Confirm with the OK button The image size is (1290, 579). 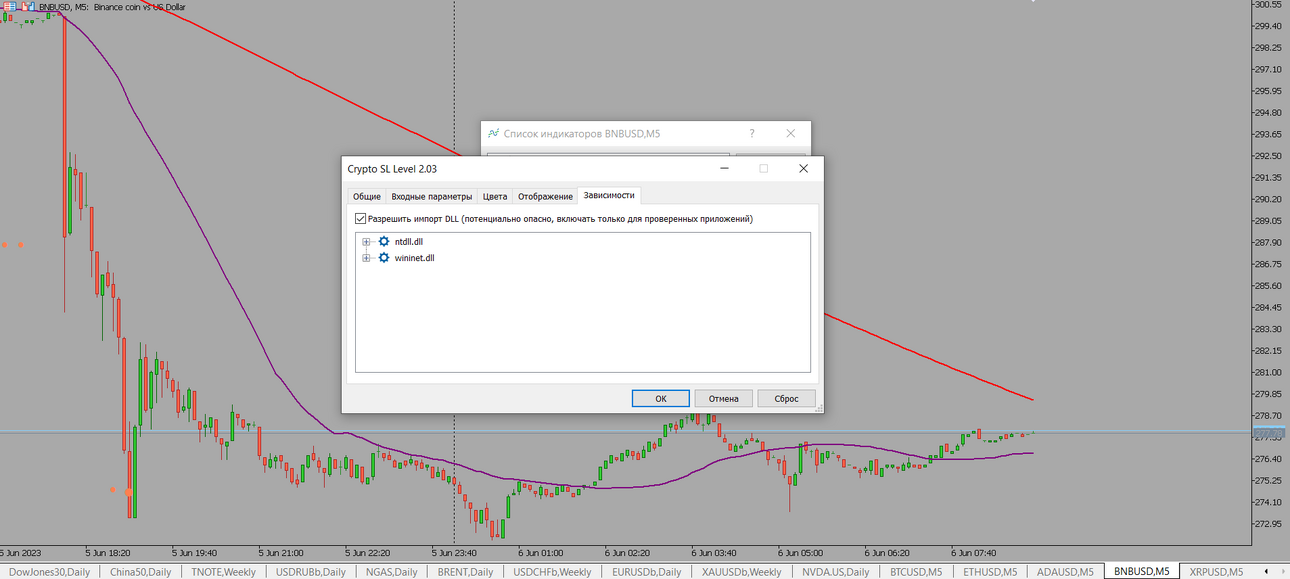coord(660,398)
